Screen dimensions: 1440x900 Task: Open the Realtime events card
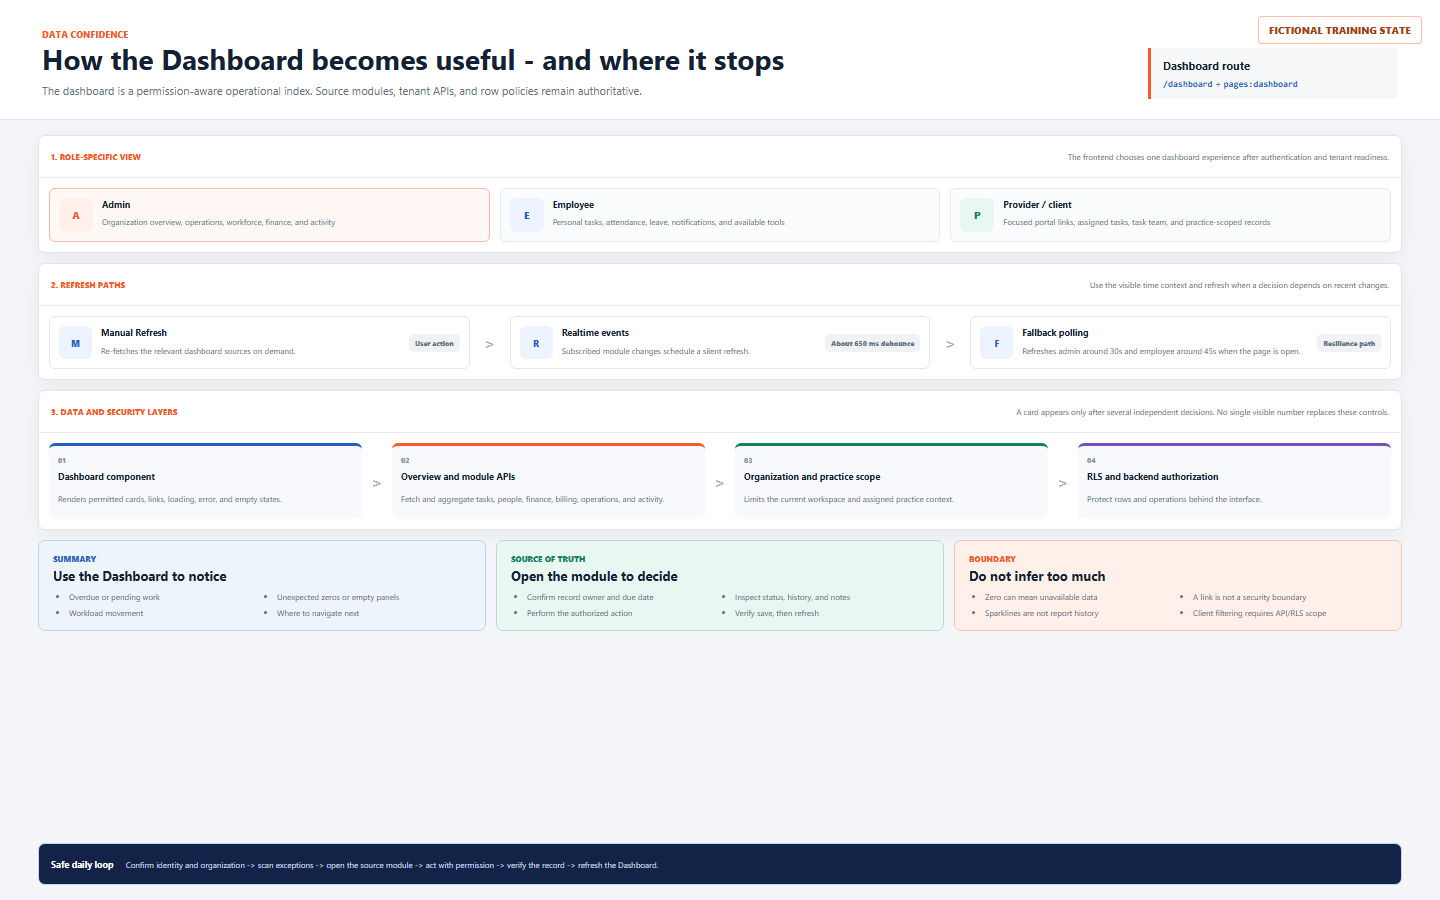pyautogui.click(x=720, y=343)
